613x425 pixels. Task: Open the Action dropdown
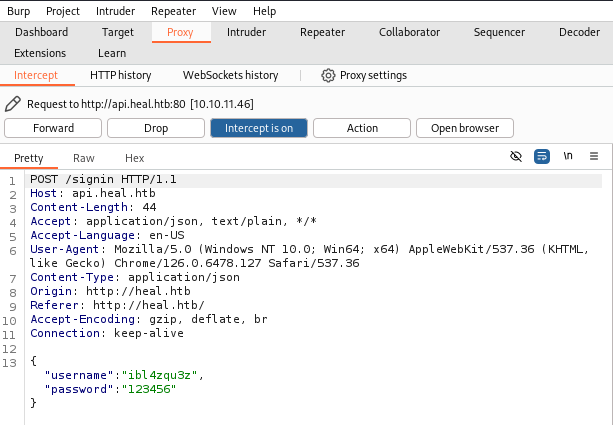(x=362, y=128)
